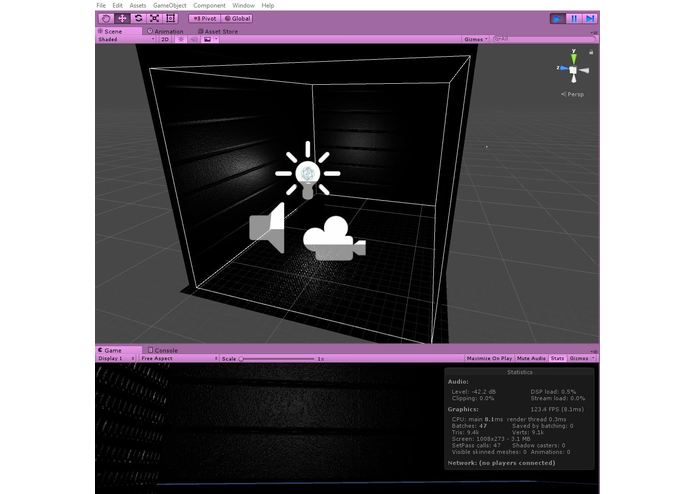Toggle 2D view in Scene
The height and width of the screenshot is (494, 695).
pyautogui.click(x=165, y=39)
